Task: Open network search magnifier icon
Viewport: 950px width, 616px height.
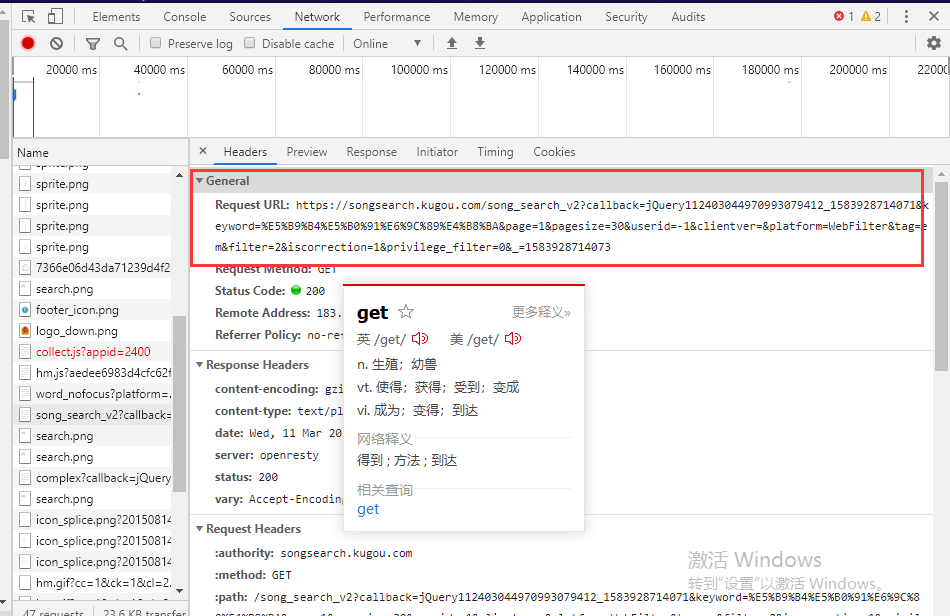Action: click(x=121, y=44)
